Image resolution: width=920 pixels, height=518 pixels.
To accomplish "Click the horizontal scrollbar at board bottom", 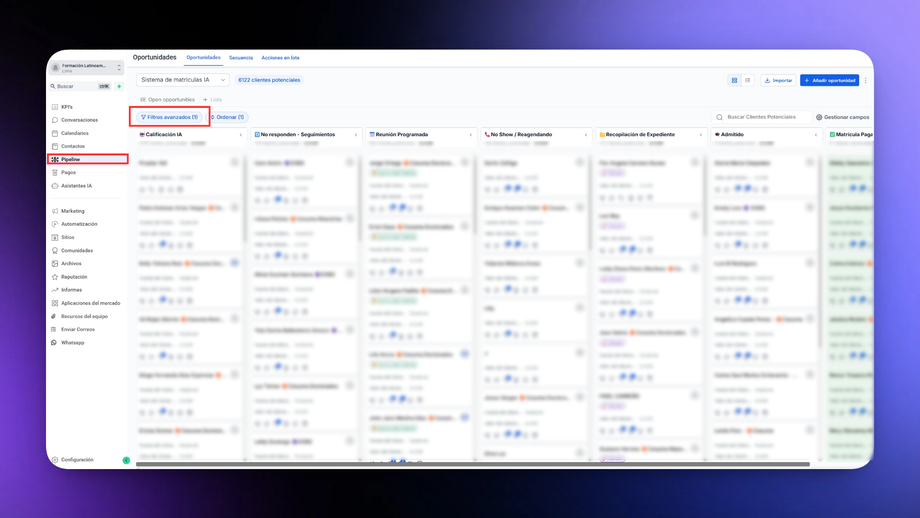I will 472,464.
